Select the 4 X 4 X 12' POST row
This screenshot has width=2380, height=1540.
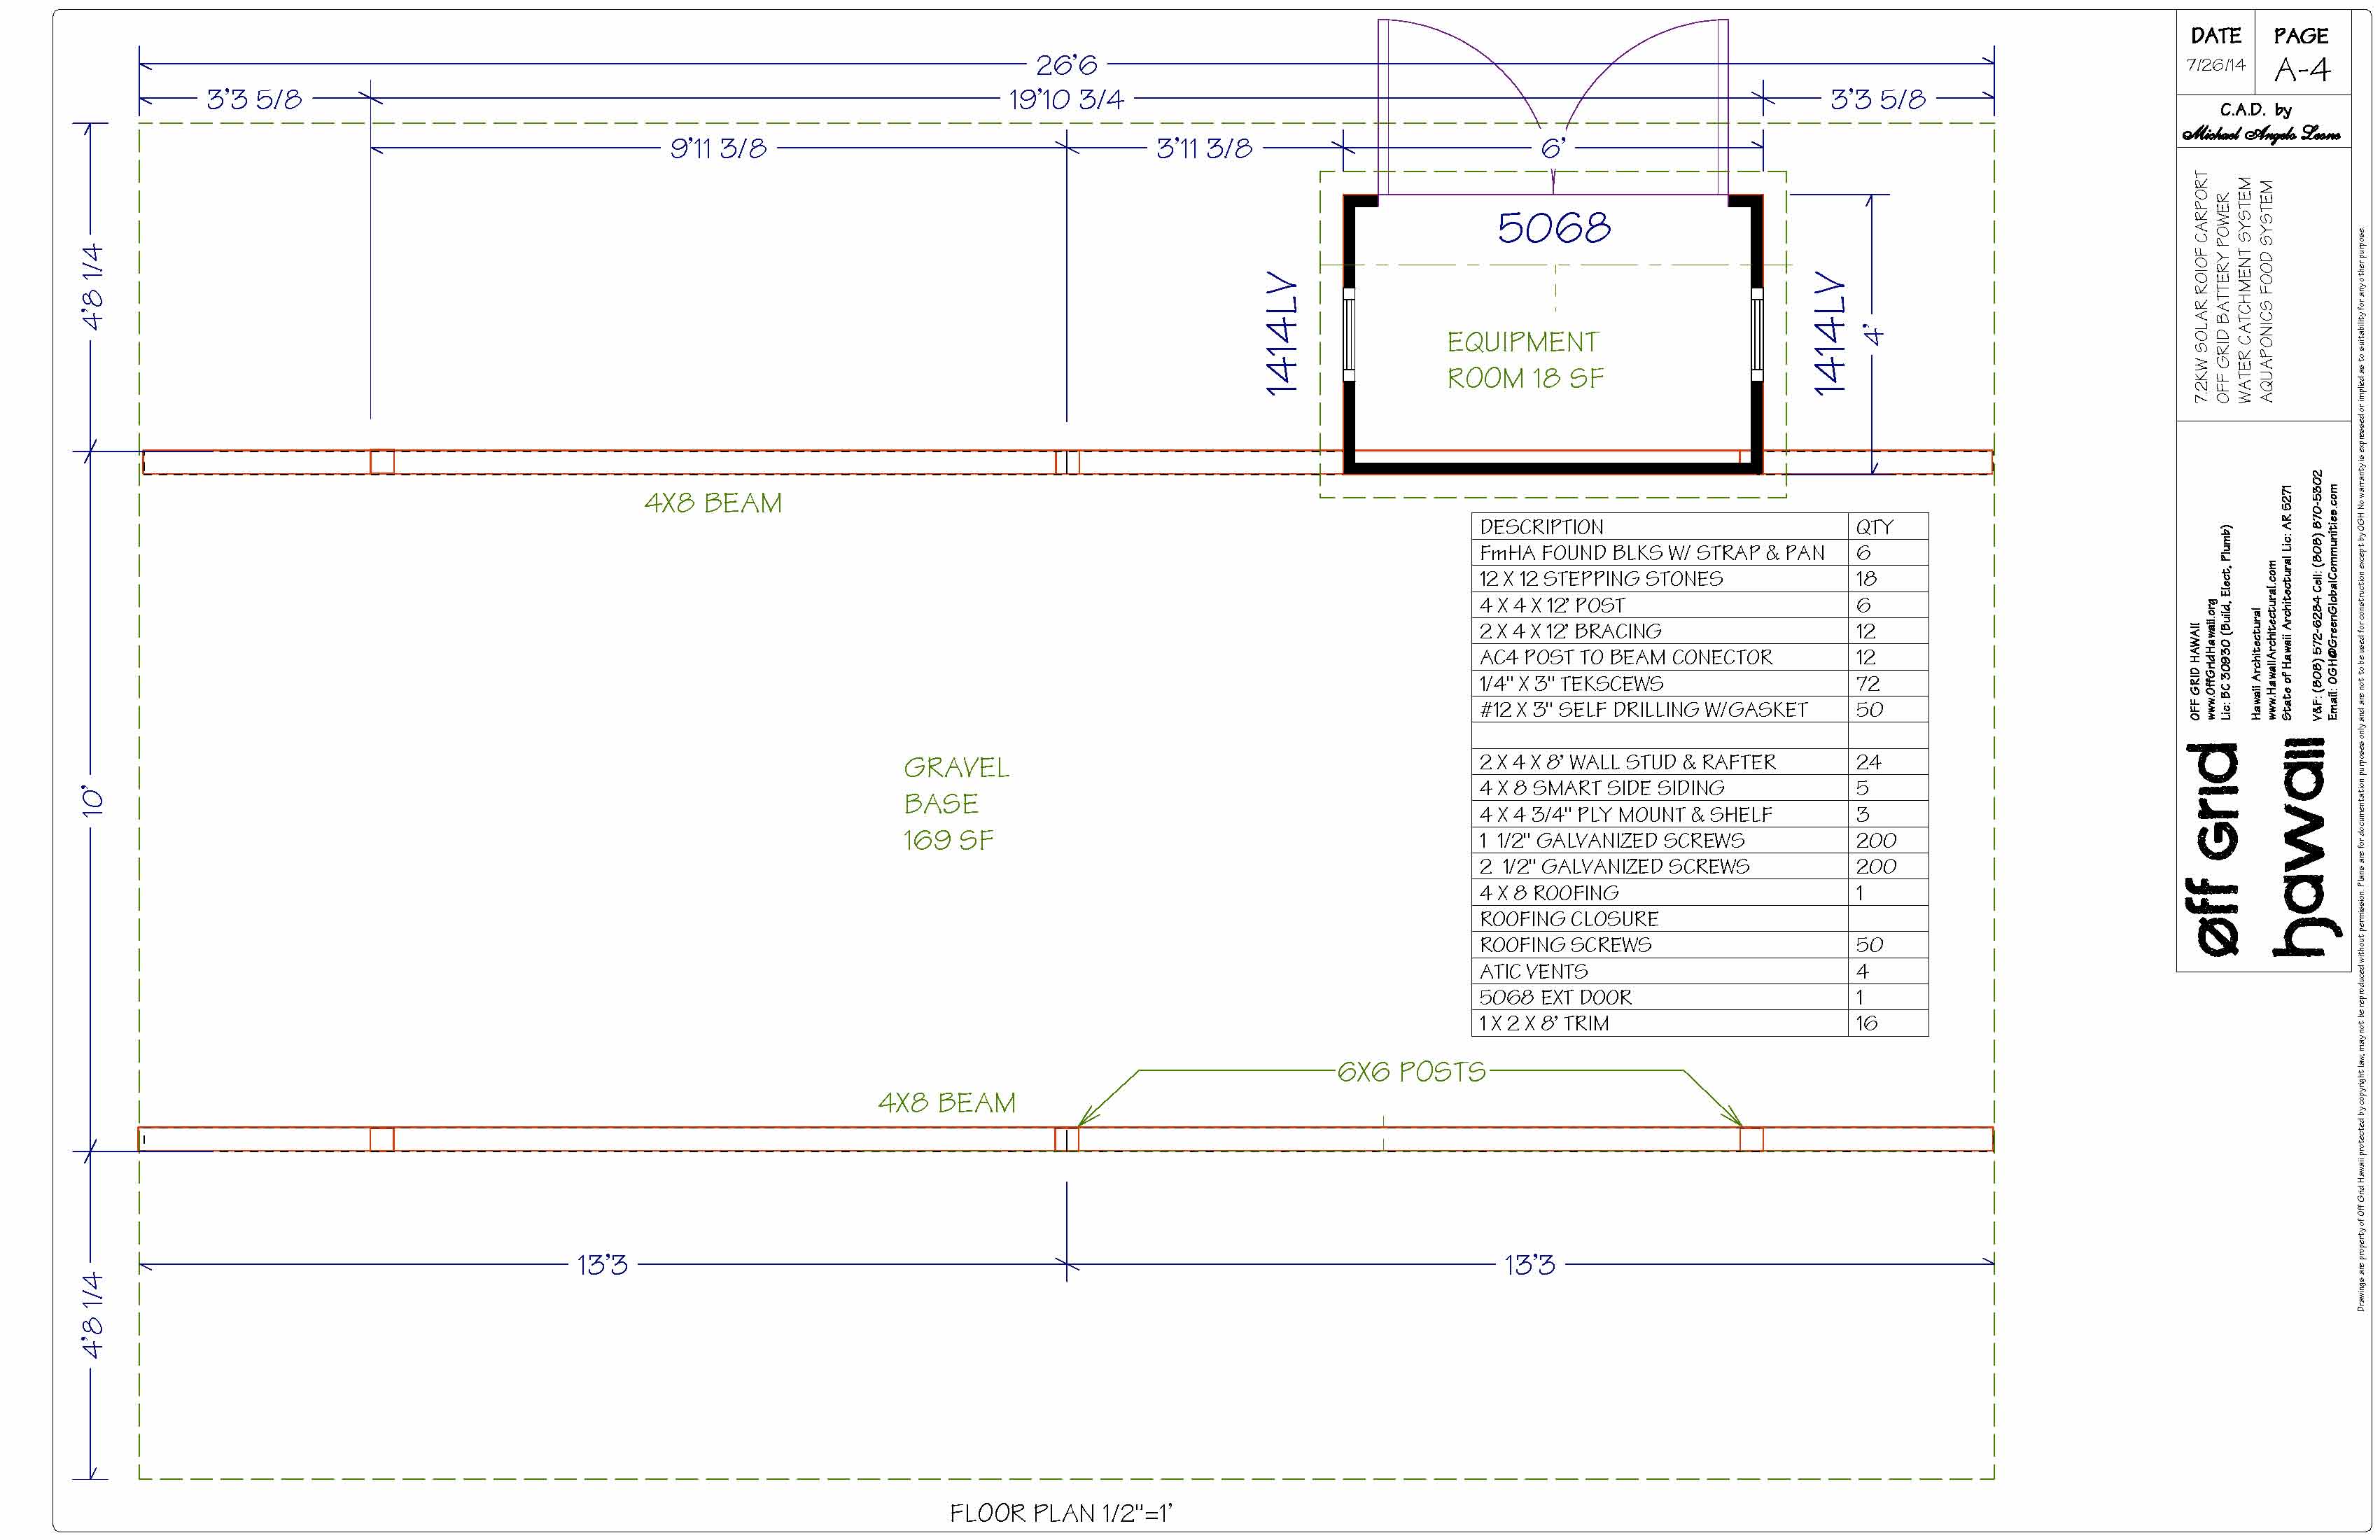click(1699, 605)
